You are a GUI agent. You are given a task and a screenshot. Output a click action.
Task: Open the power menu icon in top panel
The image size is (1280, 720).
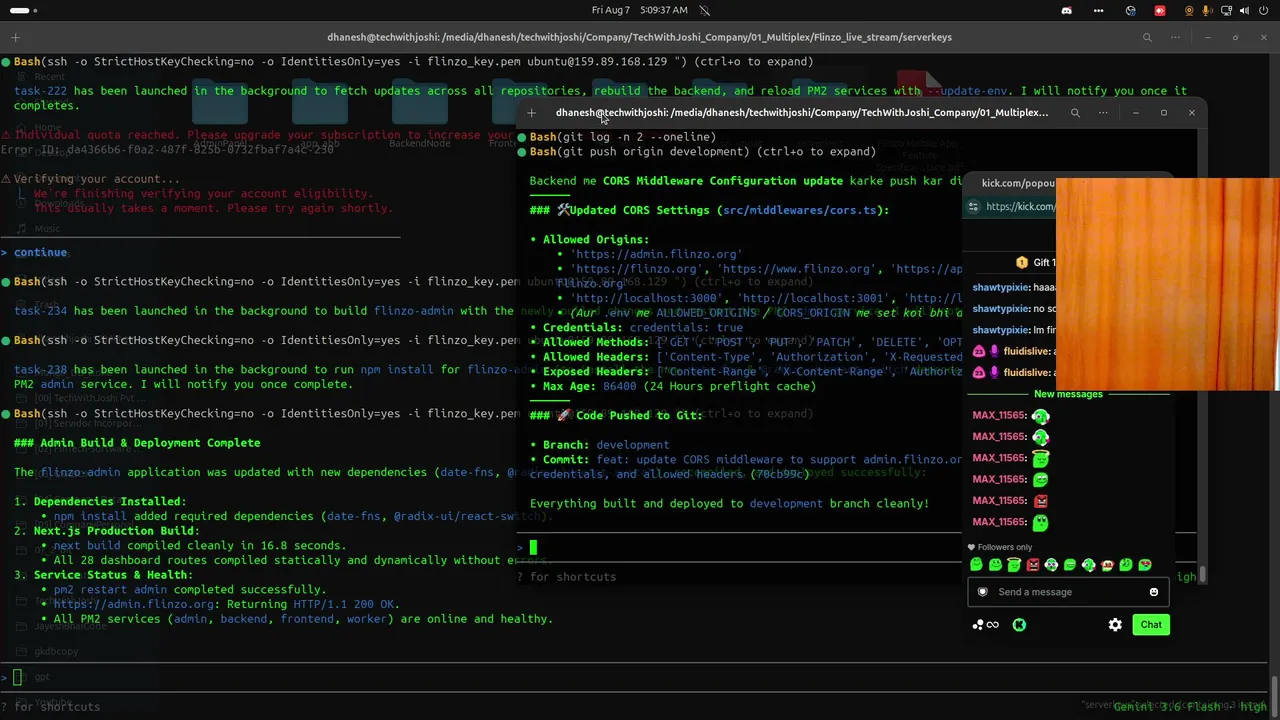coord(1265,10)
